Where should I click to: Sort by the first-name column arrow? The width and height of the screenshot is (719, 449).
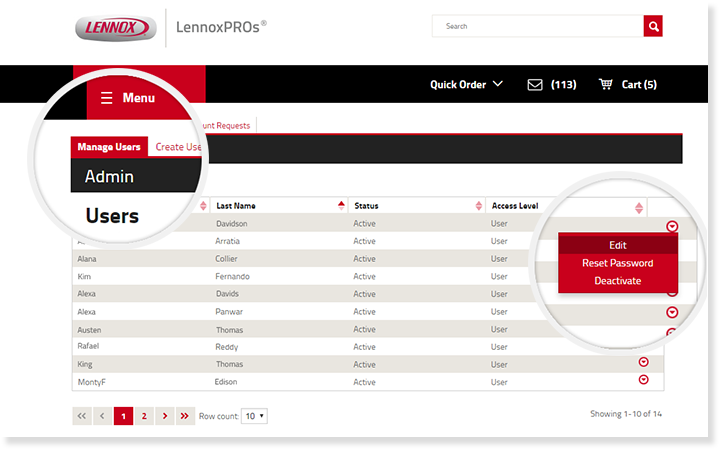click(x=204, y=206)
